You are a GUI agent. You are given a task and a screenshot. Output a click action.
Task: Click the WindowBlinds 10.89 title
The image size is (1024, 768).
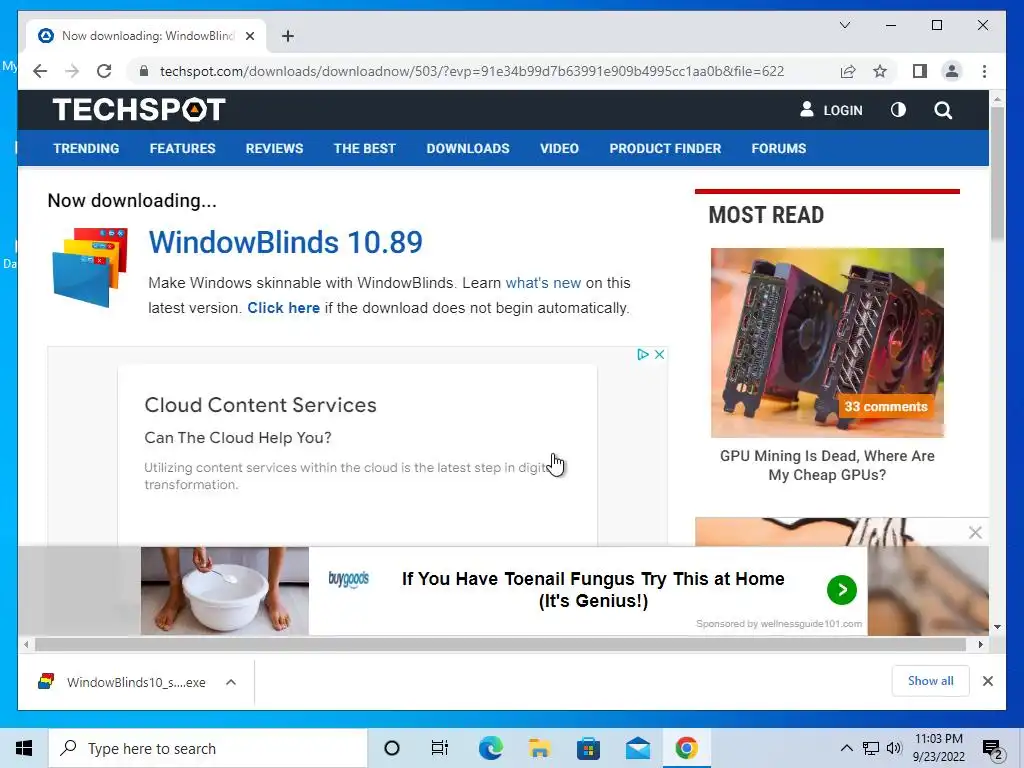point(285,242)
